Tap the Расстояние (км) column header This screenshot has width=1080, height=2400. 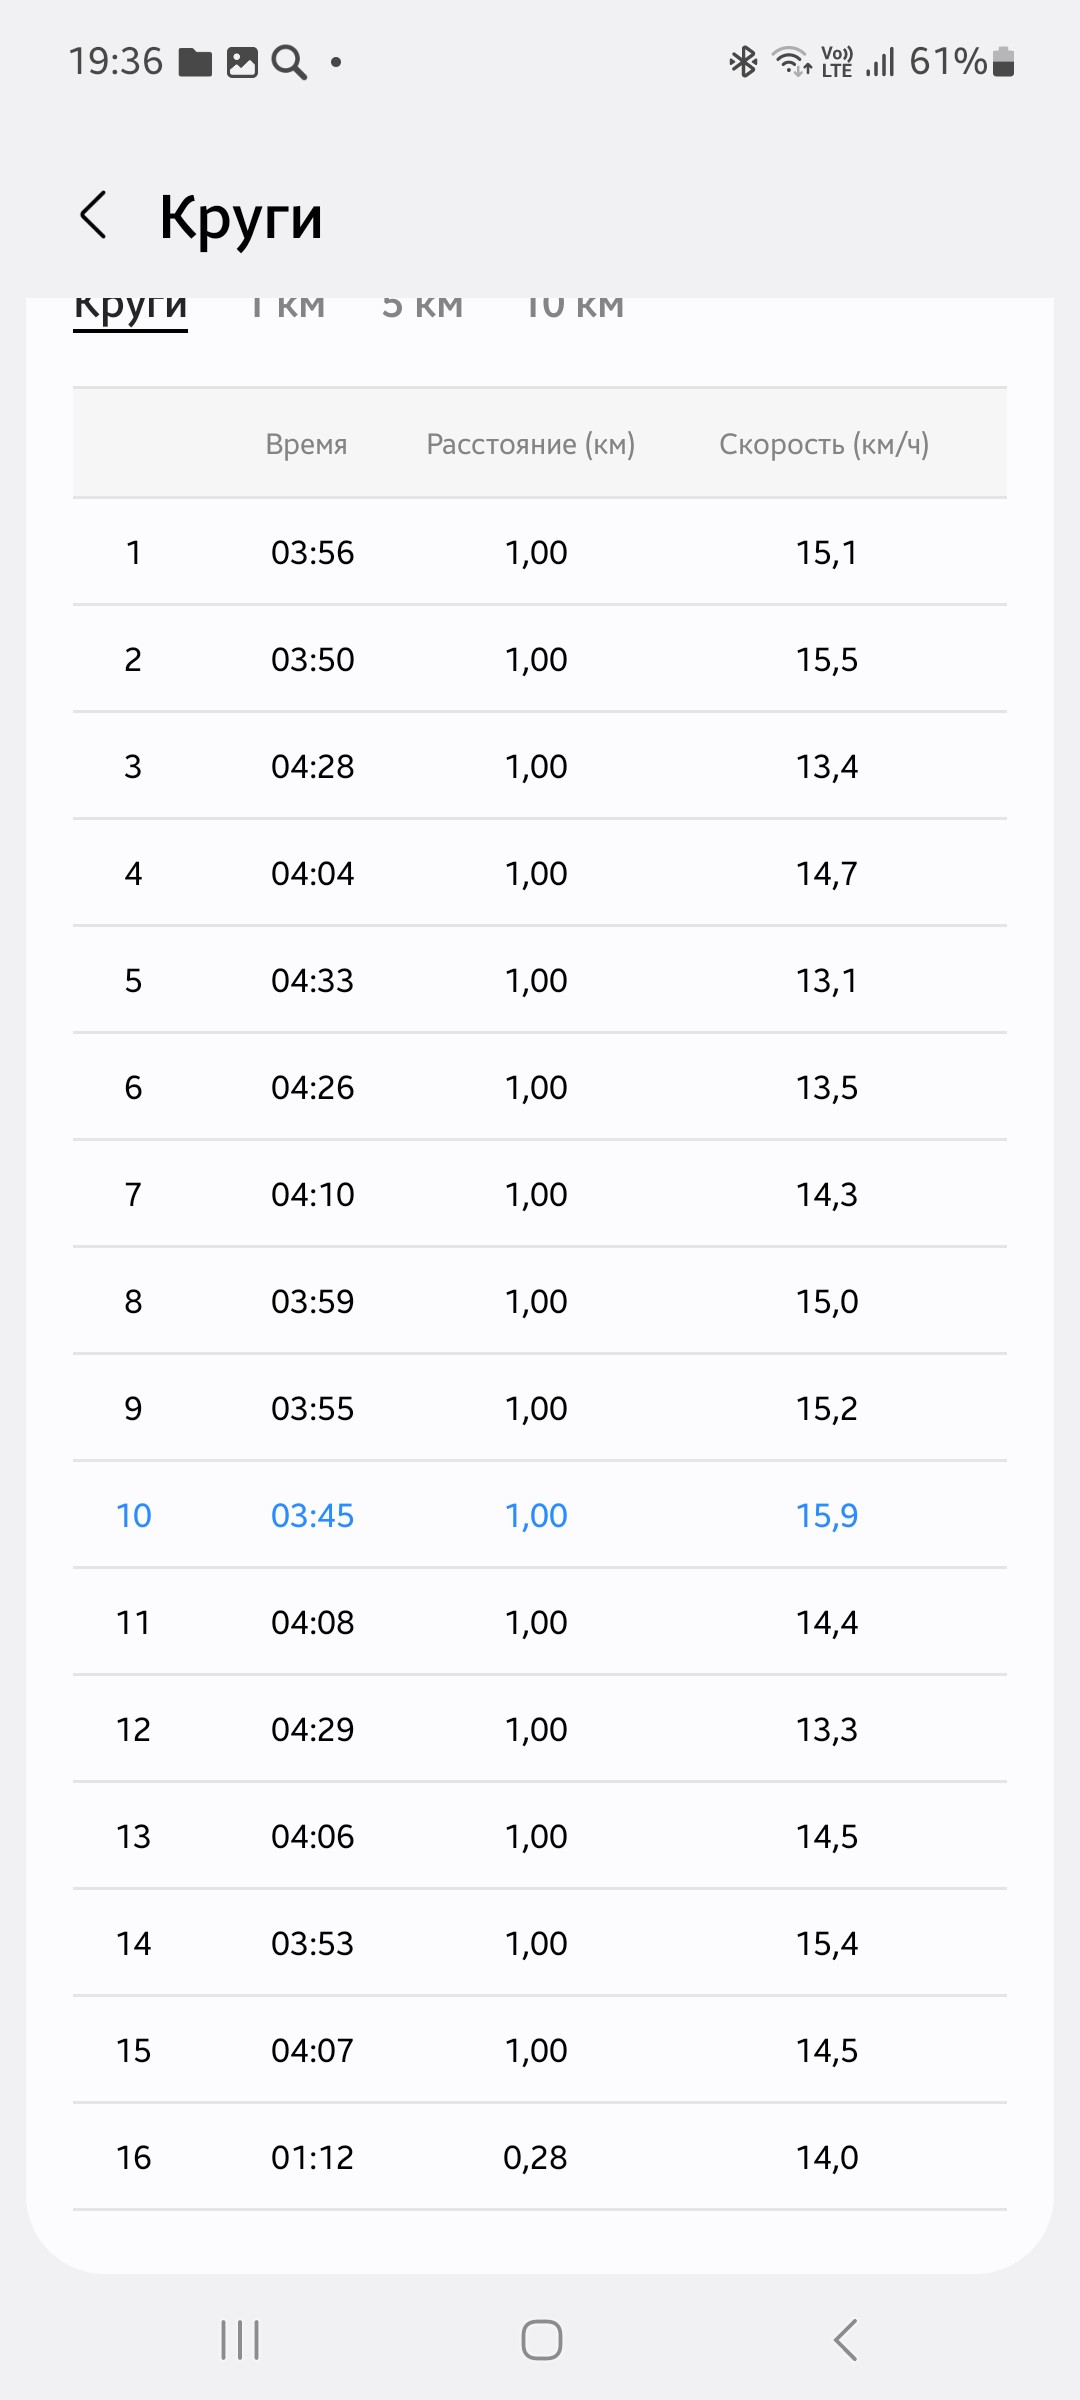pos(531,444)
